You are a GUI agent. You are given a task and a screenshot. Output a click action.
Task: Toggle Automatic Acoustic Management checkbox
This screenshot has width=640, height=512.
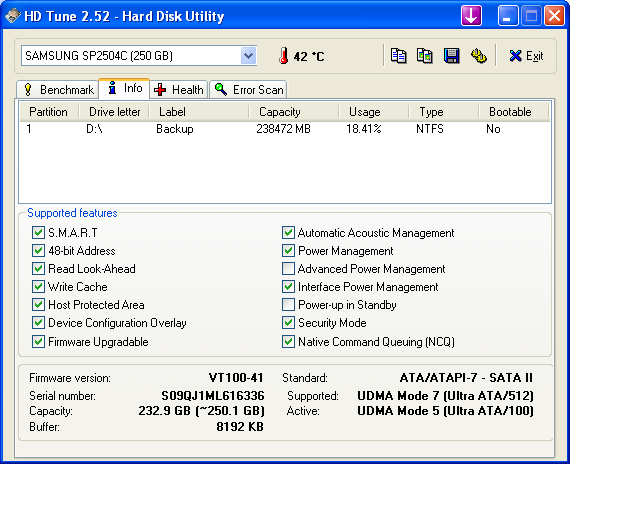pos(288,233)
